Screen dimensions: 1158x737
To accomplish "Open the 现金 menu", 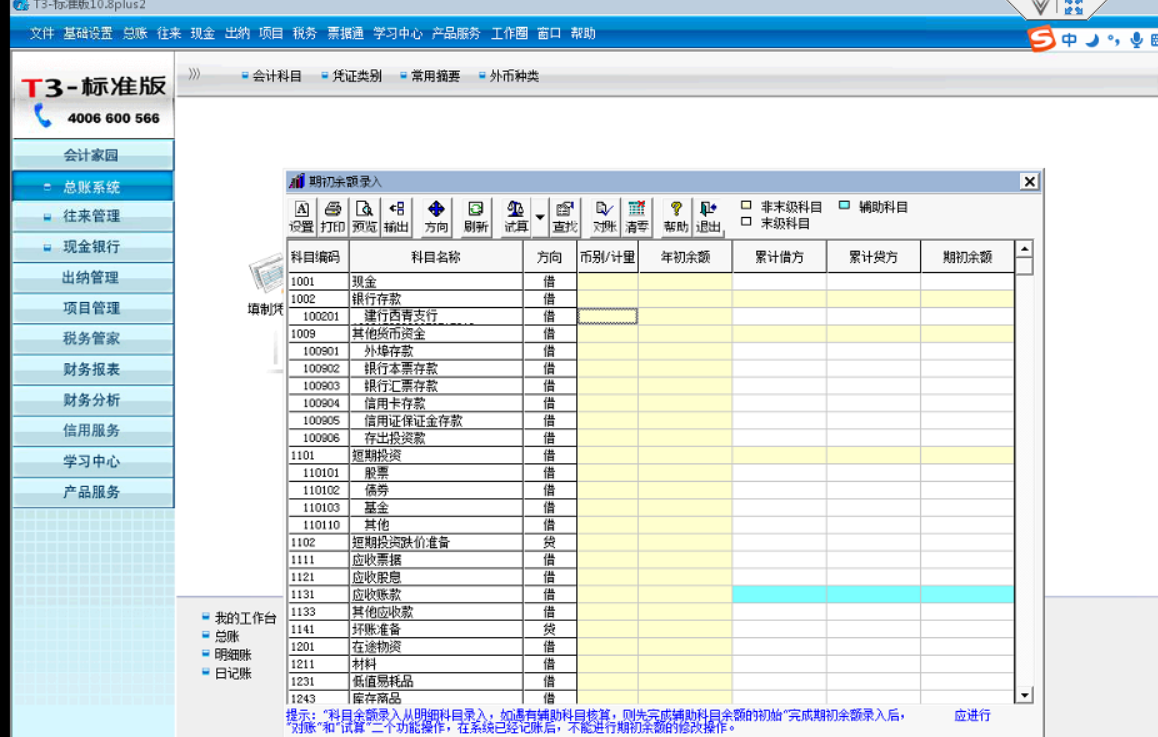I will [202, 33].
